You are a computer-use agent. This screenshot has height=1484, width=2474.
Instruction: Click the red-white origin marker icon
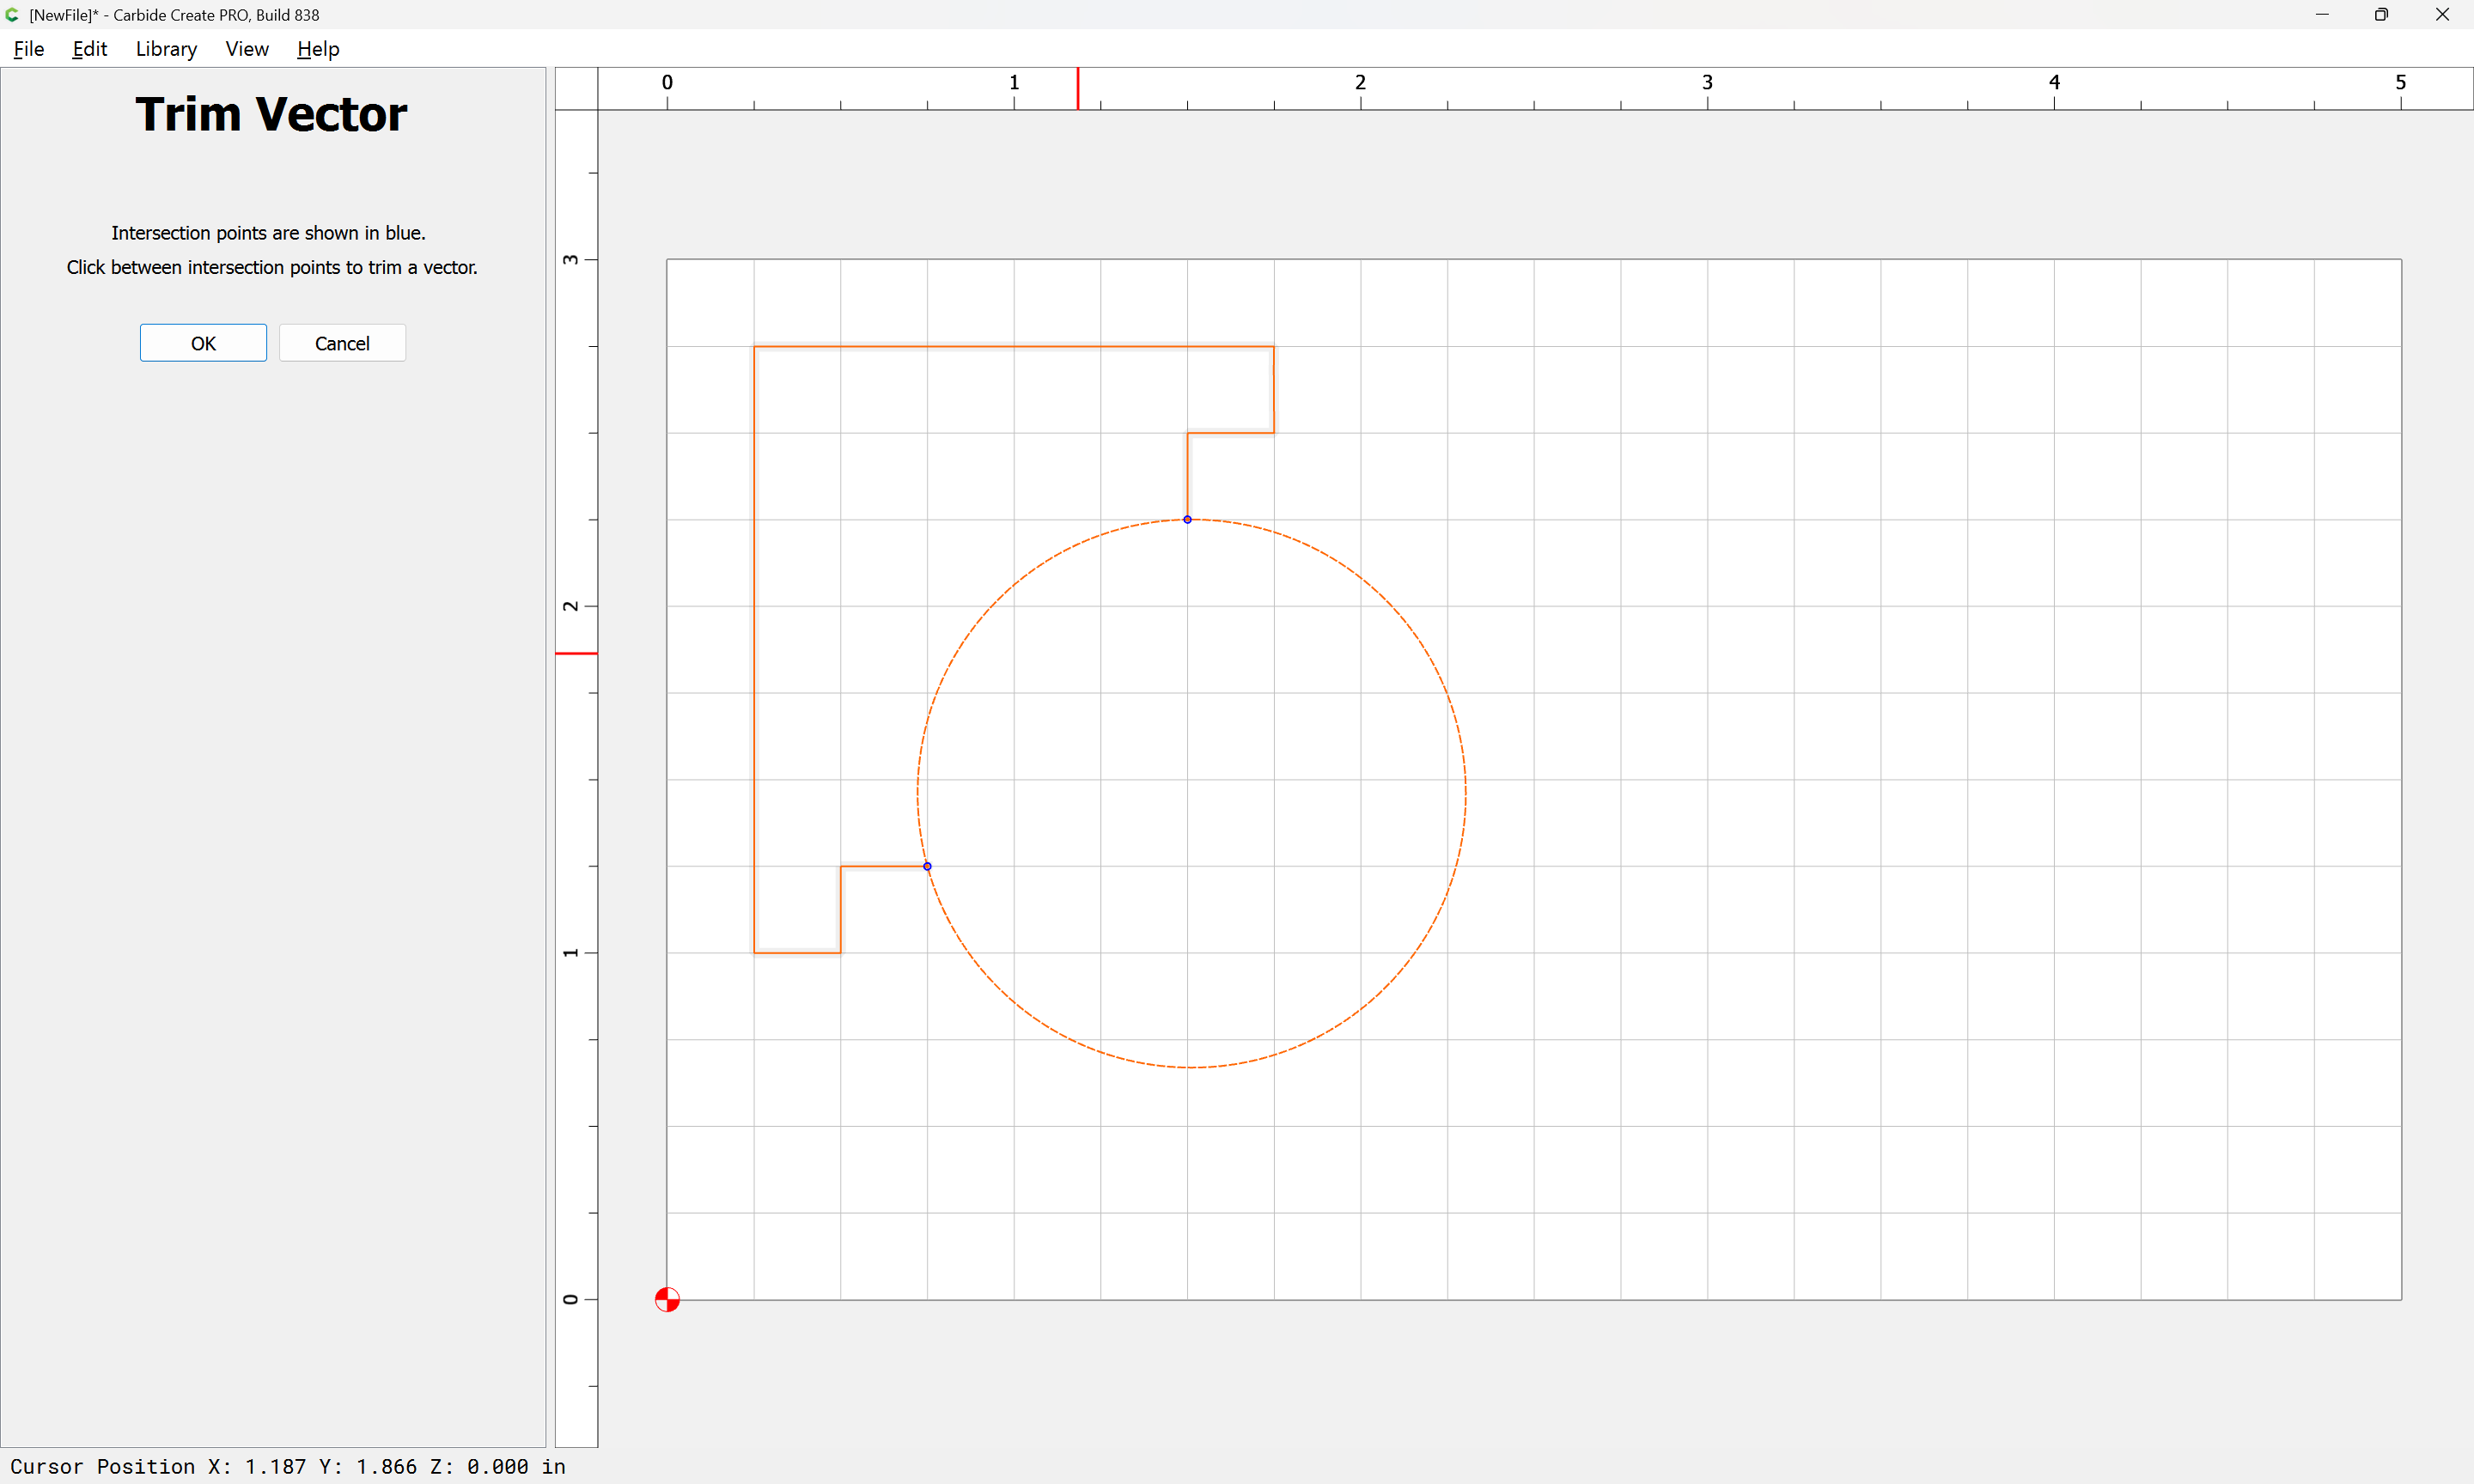(x=667, y=1299)
